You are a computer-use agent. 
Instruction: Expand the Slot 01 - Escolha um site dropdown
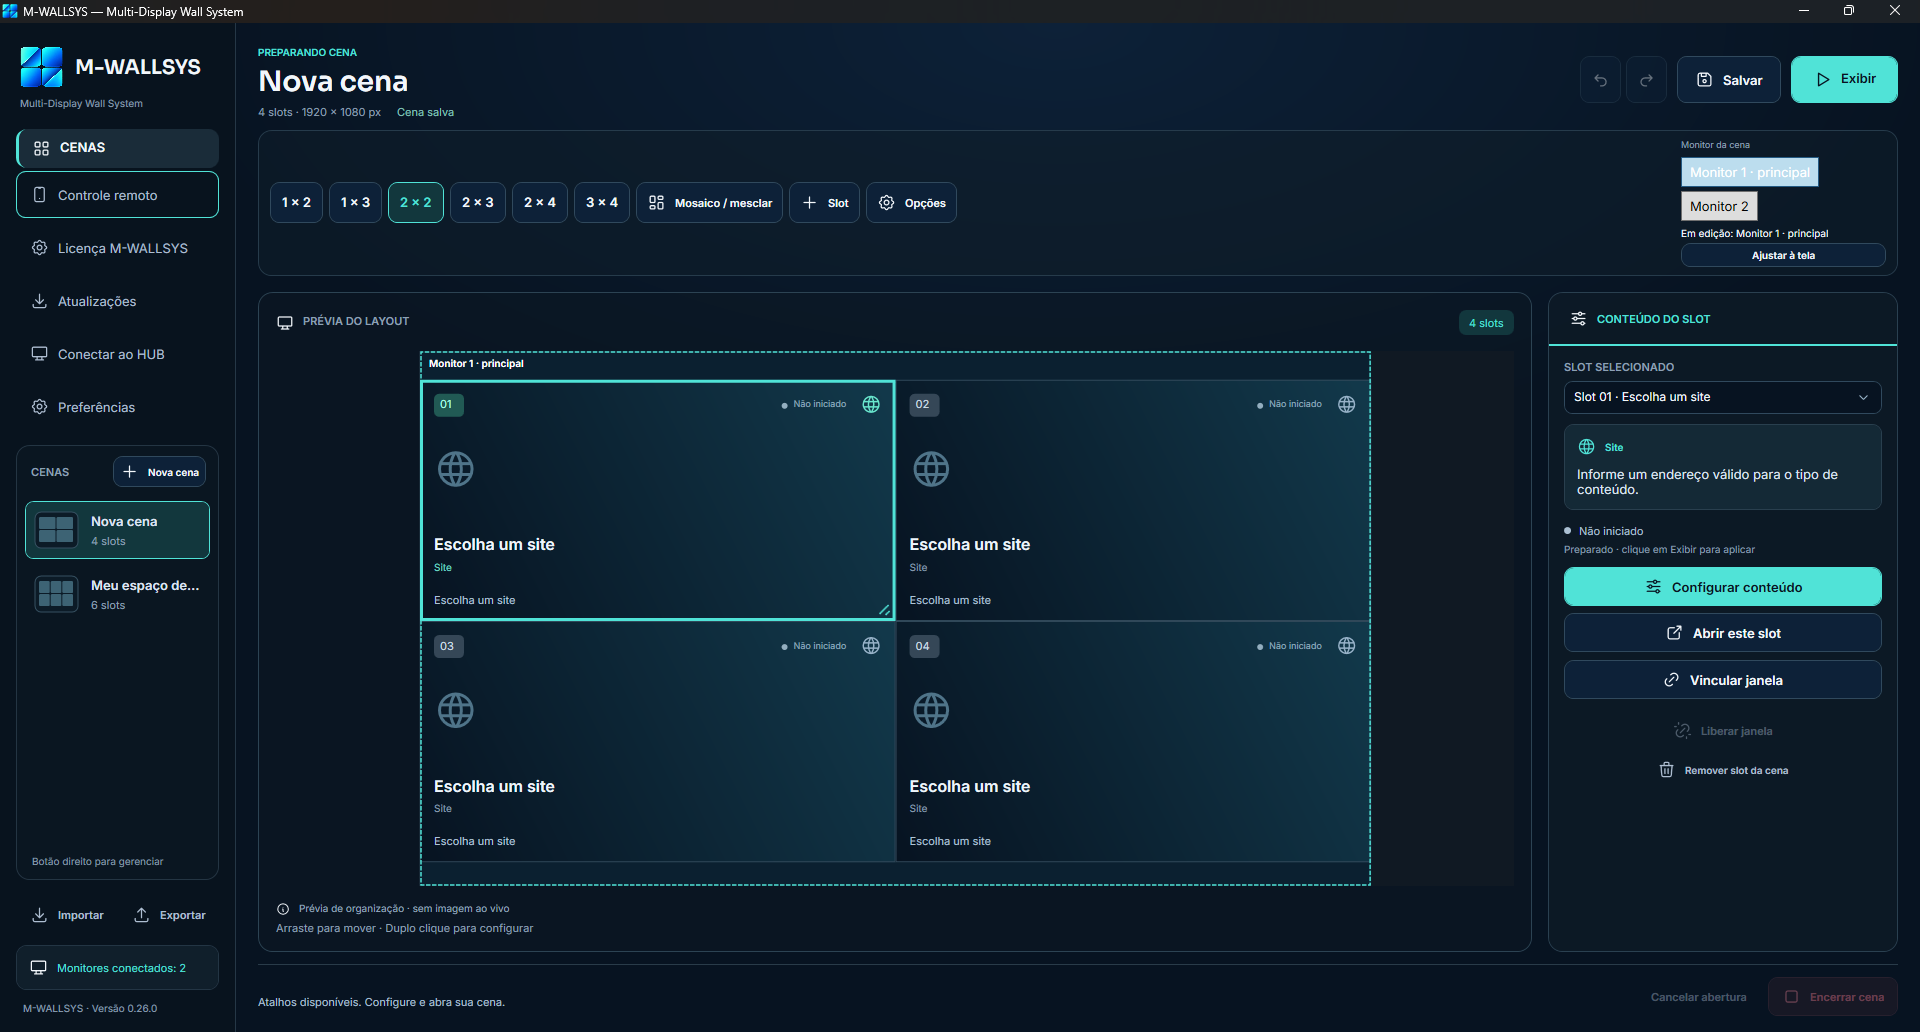1722,397
